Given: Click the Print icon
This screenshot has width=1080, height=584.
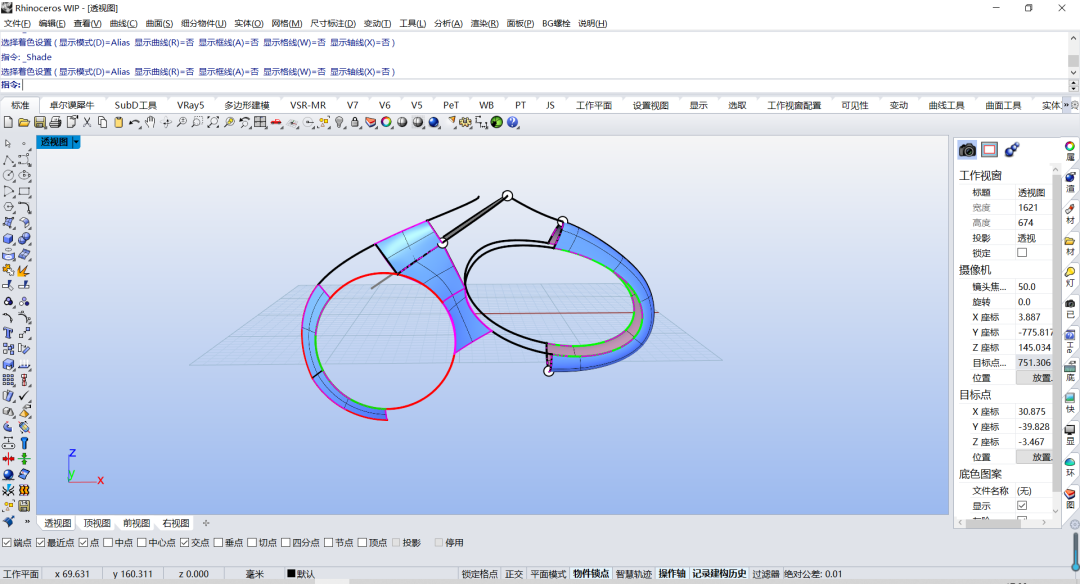Looking at the screenshot, I should [55, 123].
